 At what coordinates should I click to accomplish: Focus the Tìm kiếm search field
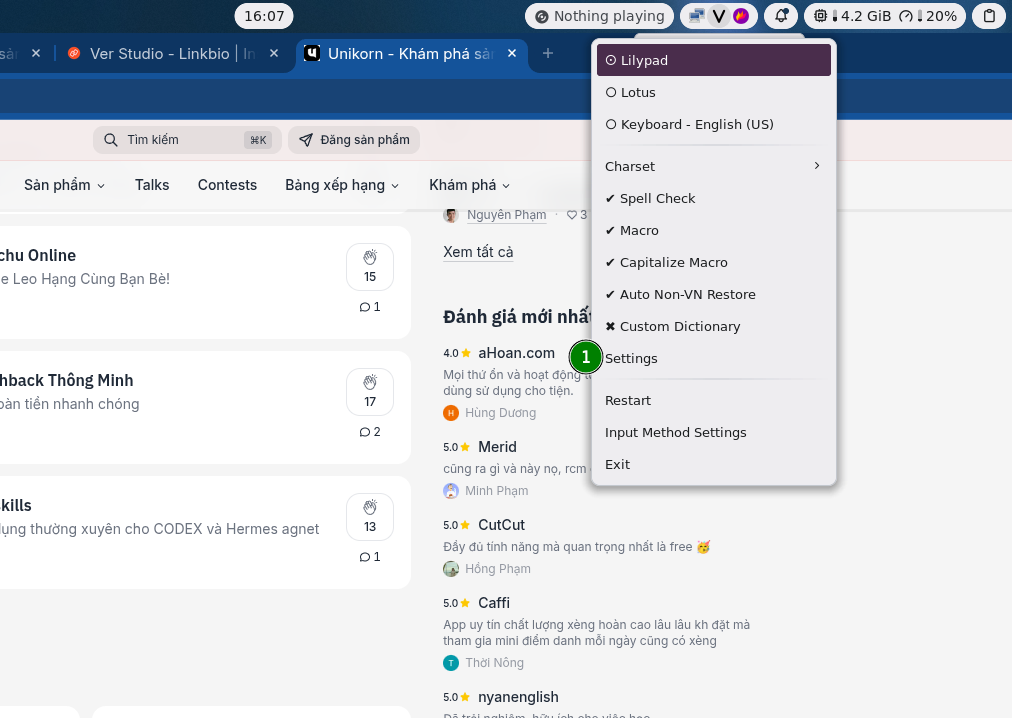pyautogui.click(x=187, y=140)
